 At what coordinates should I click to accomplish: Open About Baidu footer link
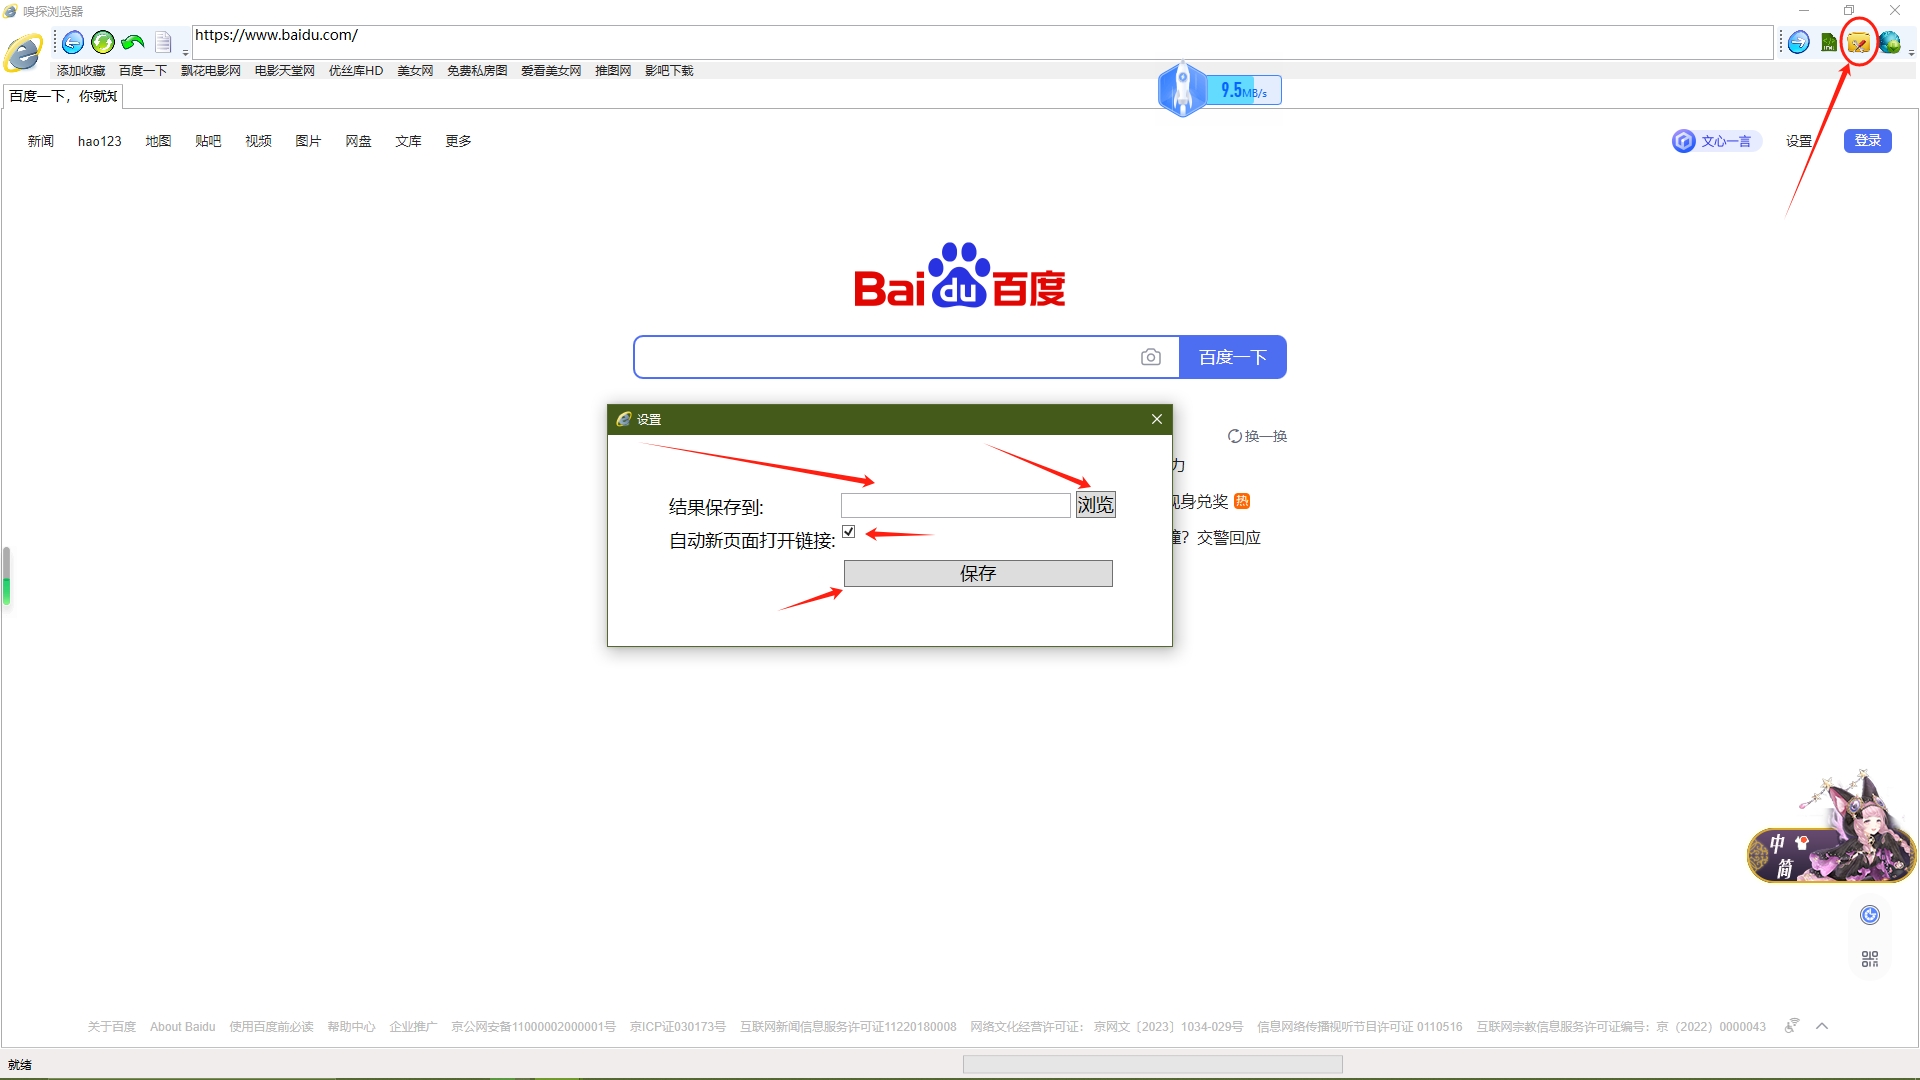183,1027
